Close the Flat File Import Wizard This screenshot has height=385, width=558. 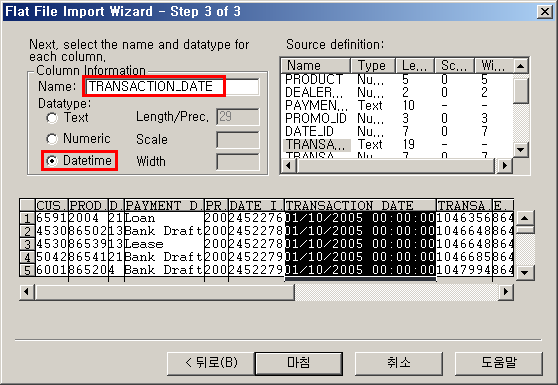pyautogui.click(x=545, y=12)
